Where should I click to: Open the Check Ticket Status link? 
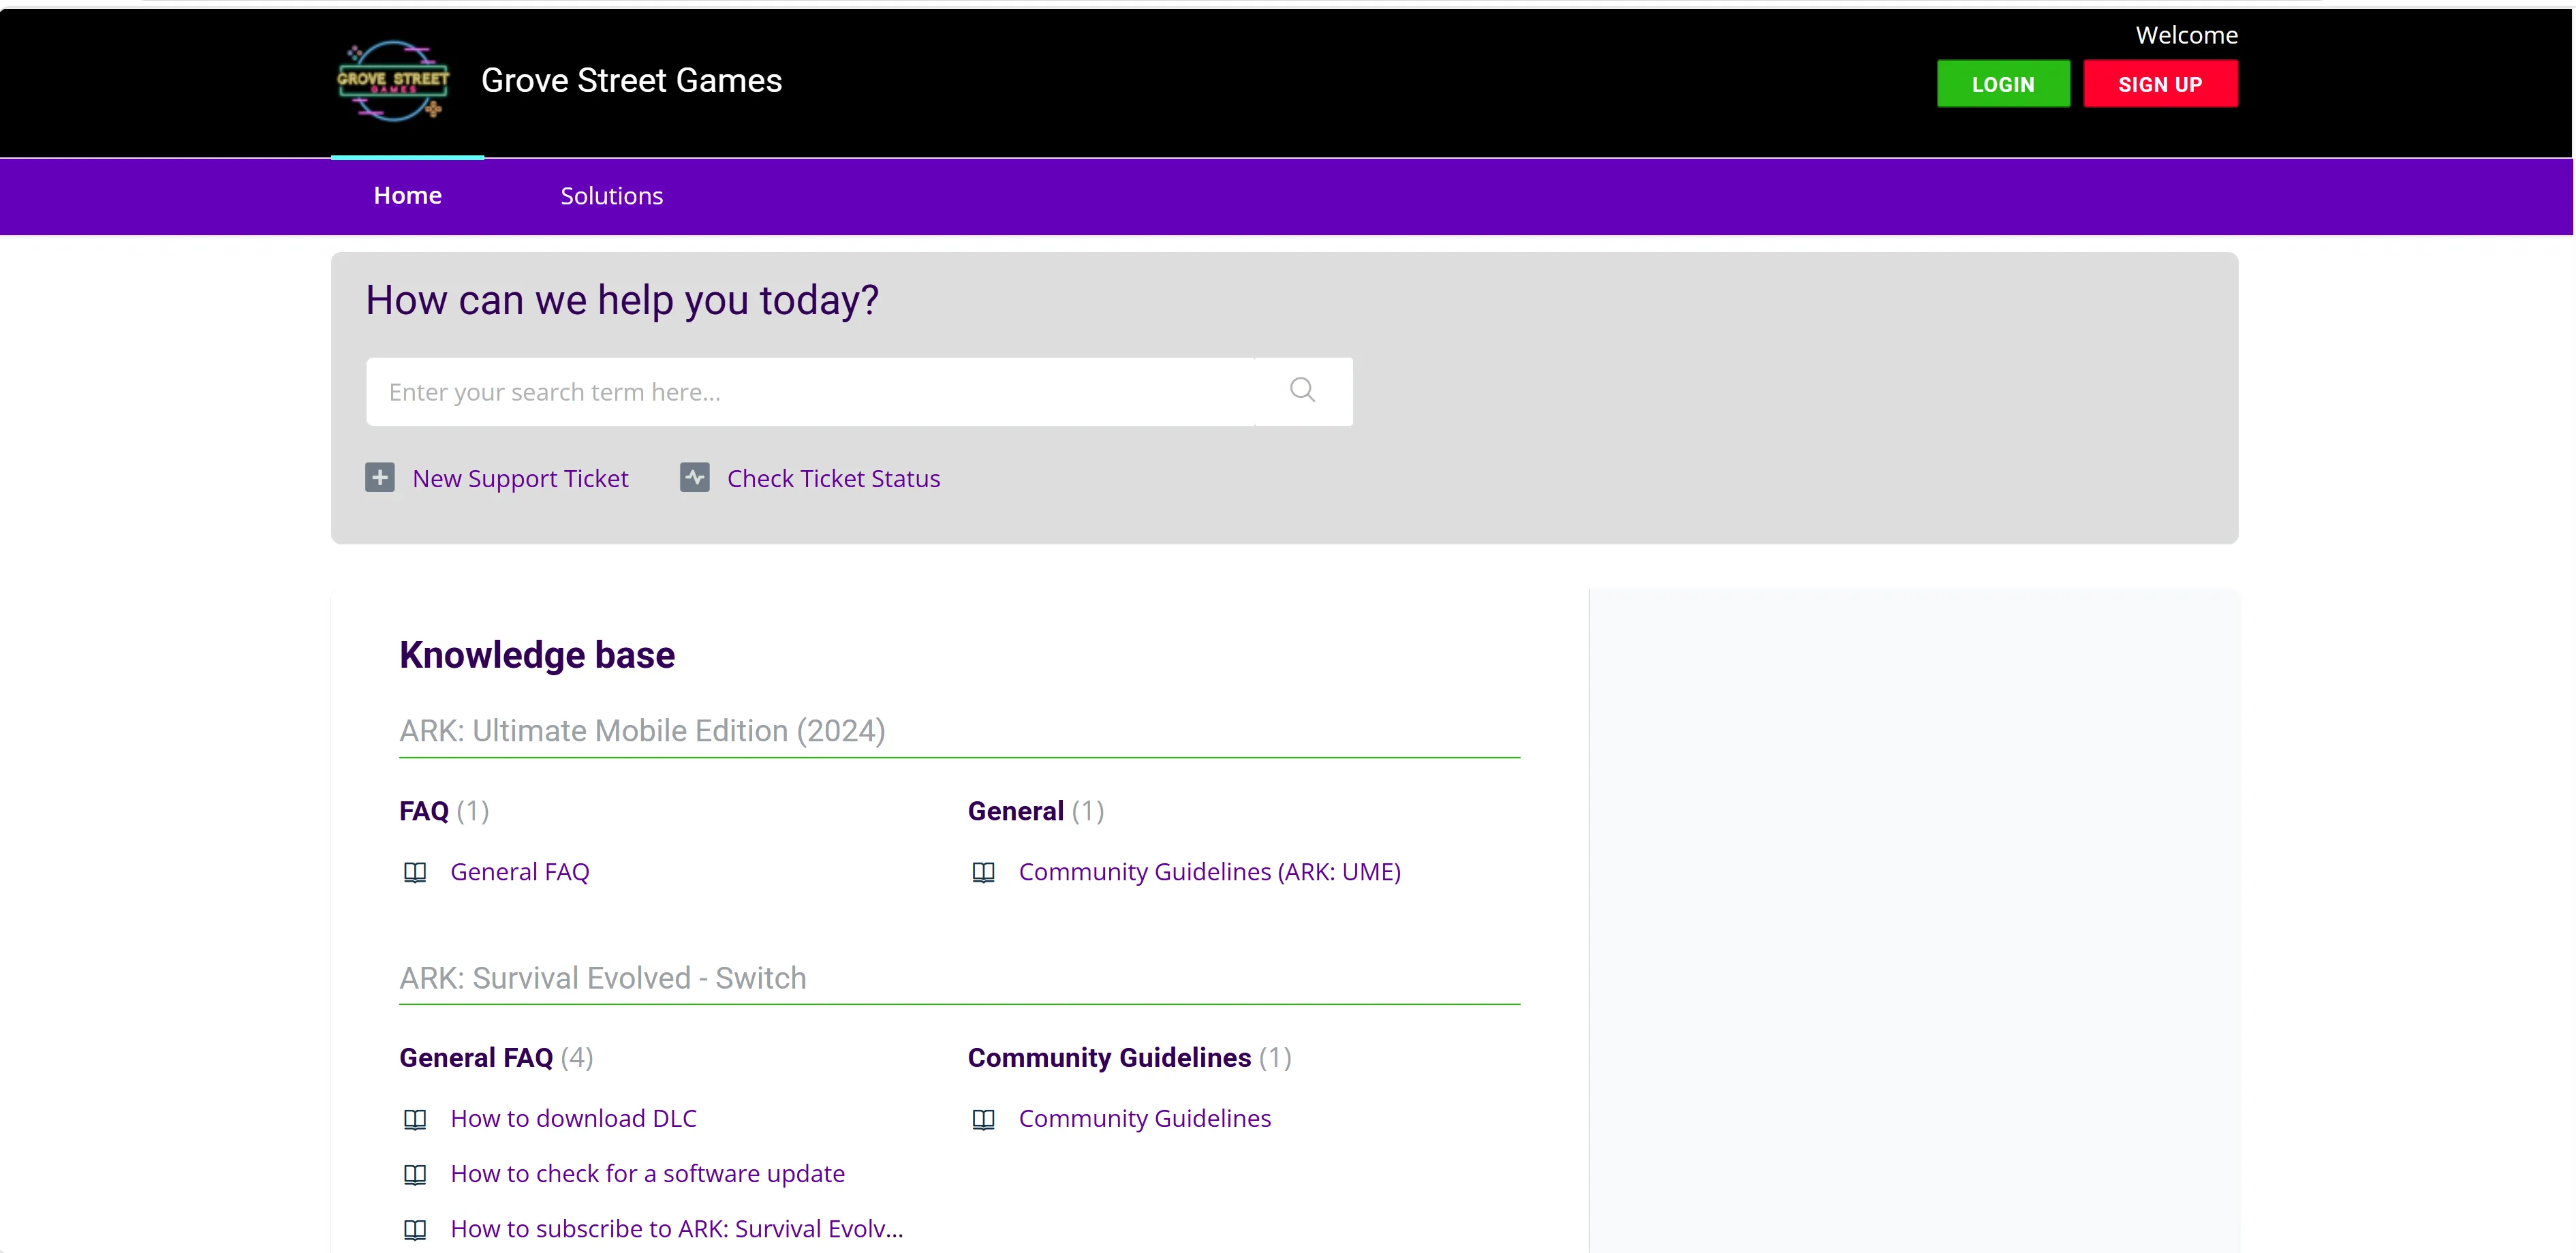(x=833, y=479)
